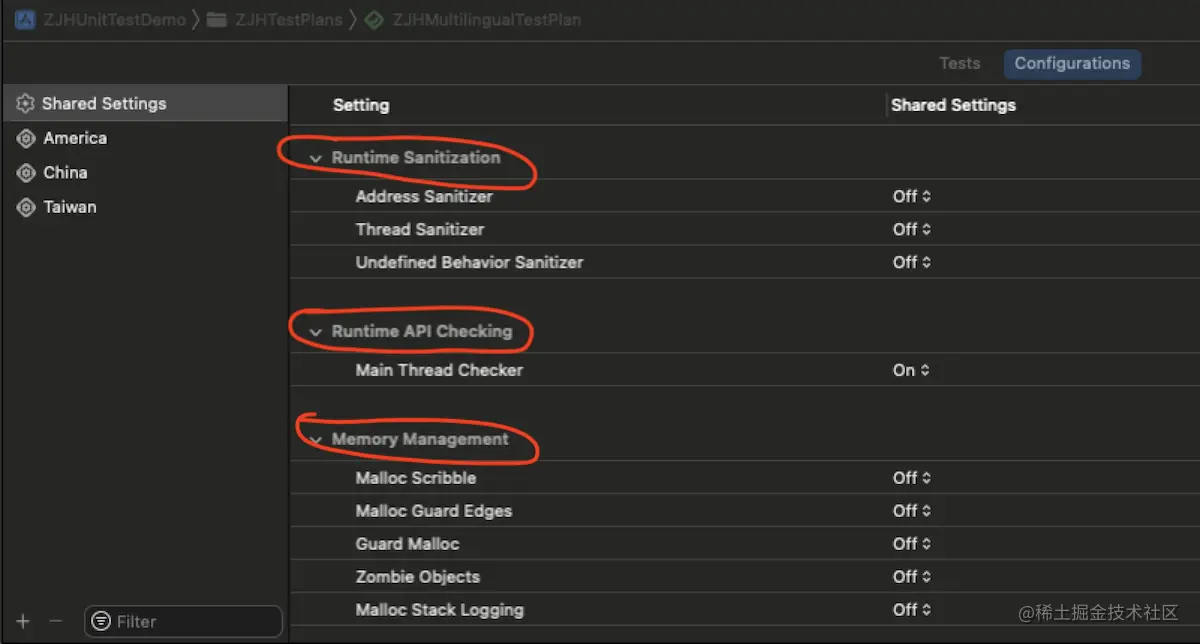
Task: Click the ZJHTestPlans folder icon
Action: tap(216, 20)
